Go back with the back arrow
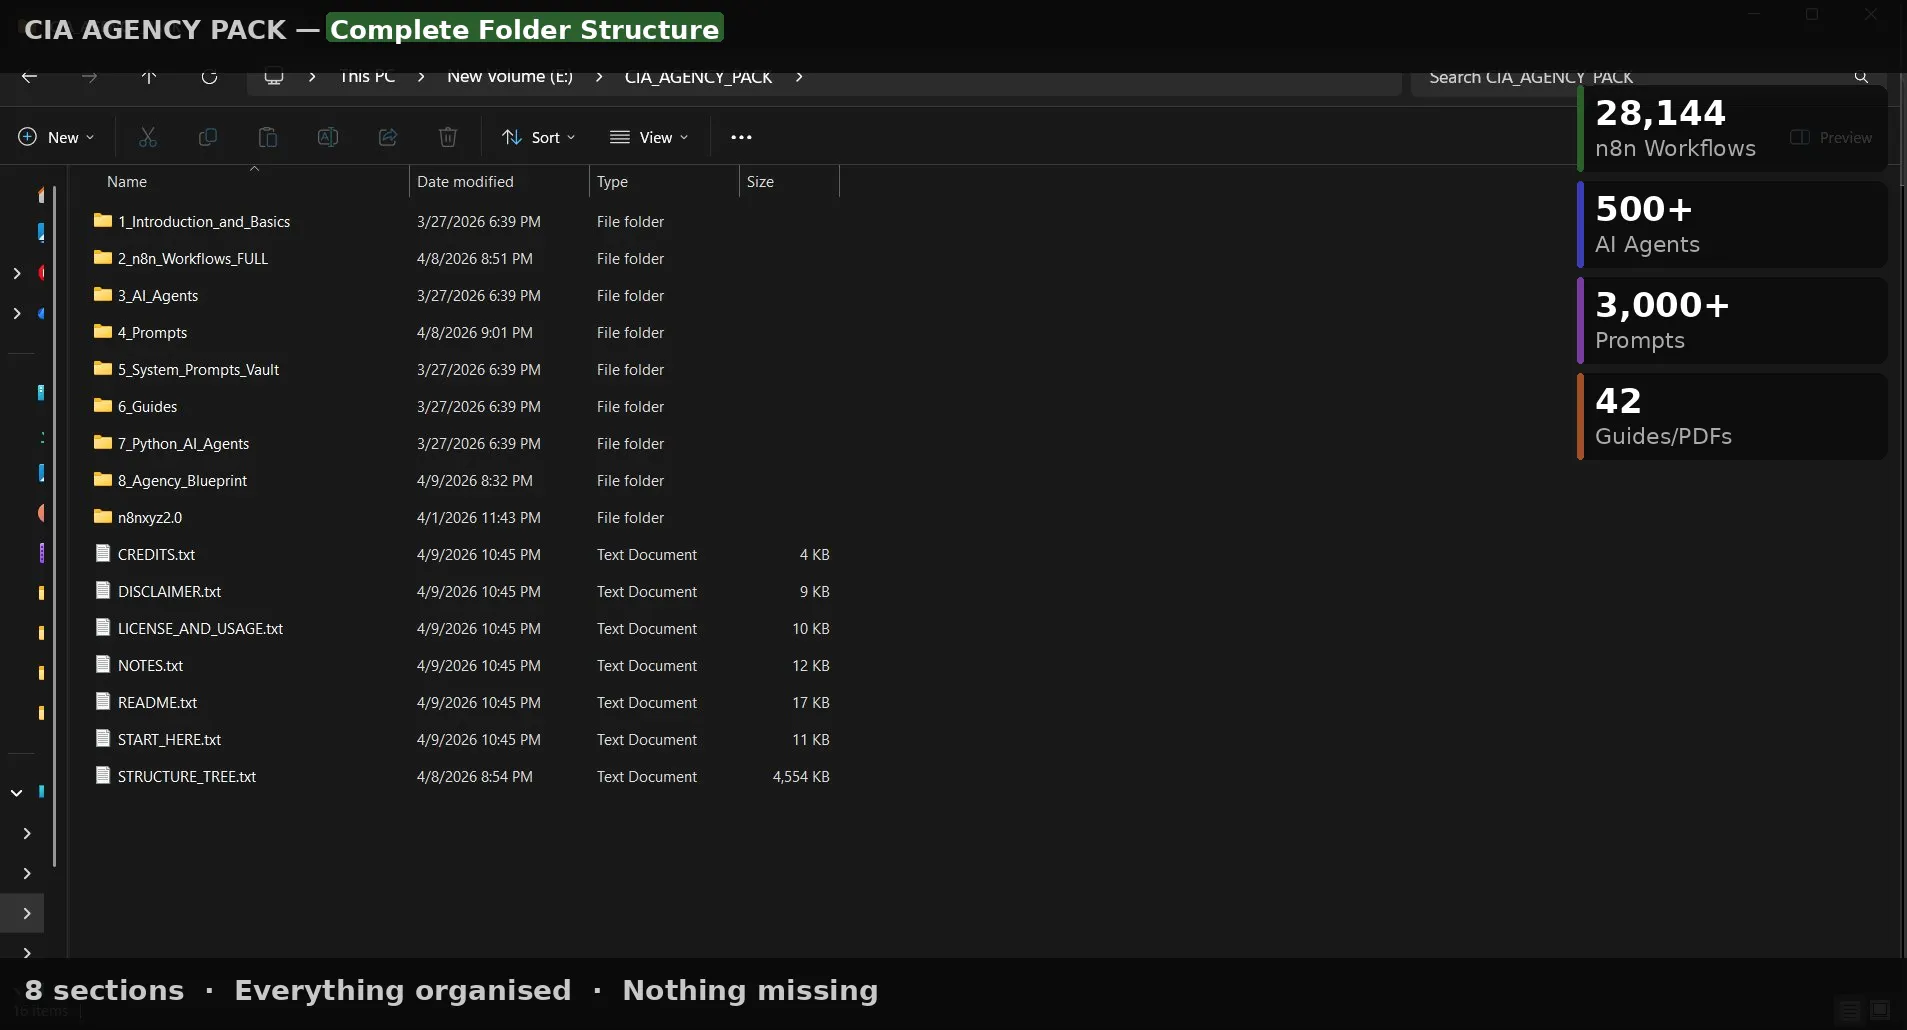The height and width of the screenshot is (1030, 1907). [x=29, y=77]
